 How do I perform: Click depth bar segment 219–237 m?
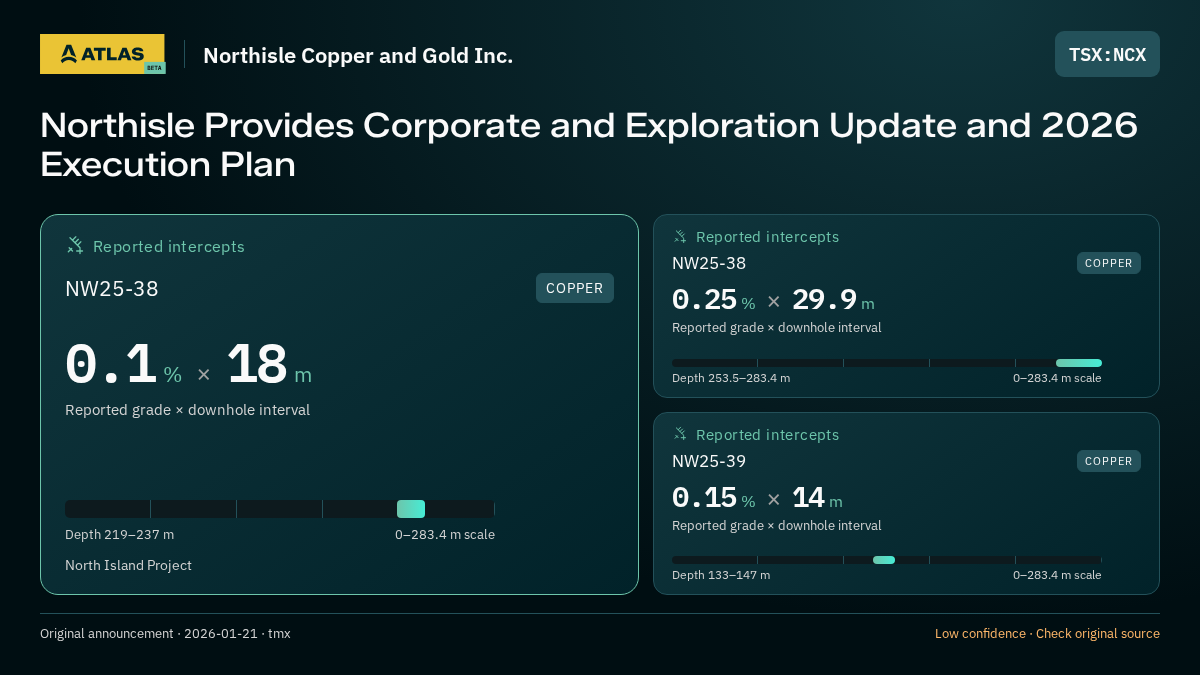point(411,509)
